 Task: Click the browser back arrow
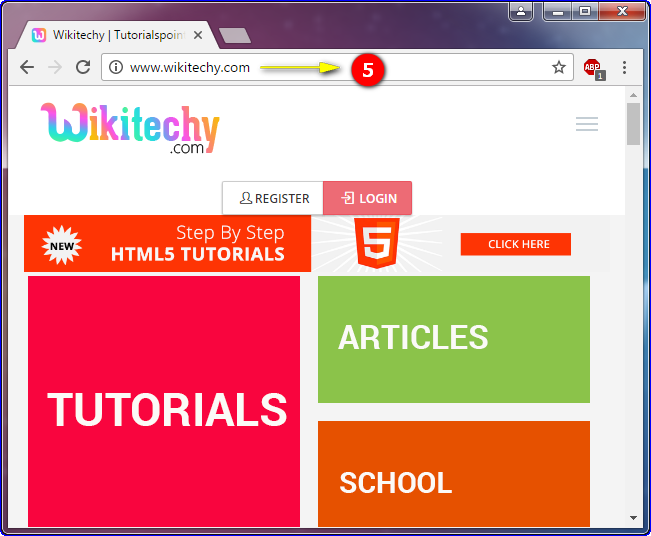[x=27, y=68]
